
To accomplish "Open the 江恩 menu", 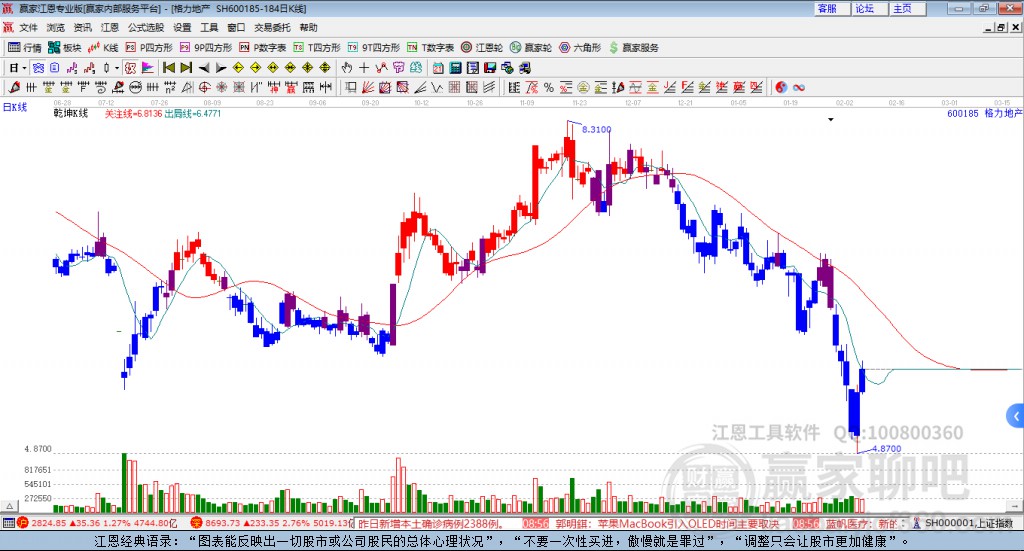I will [x=110, y=27].
